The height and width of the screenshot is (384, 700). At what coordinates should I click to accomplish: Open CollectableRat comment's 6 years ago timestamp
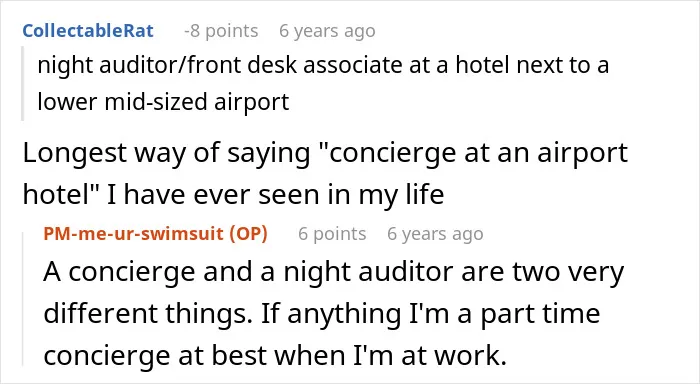(327, 31)
